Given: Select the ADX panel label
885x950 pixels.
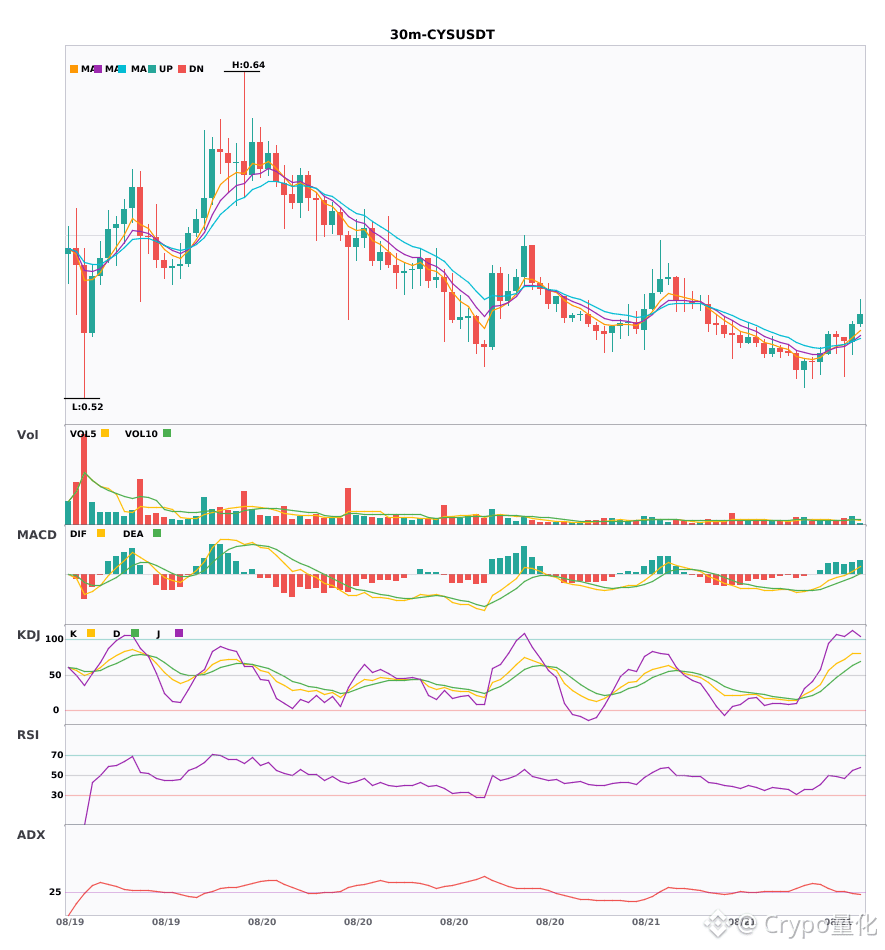Looking at the screenshot, I should tap(31, 835).
